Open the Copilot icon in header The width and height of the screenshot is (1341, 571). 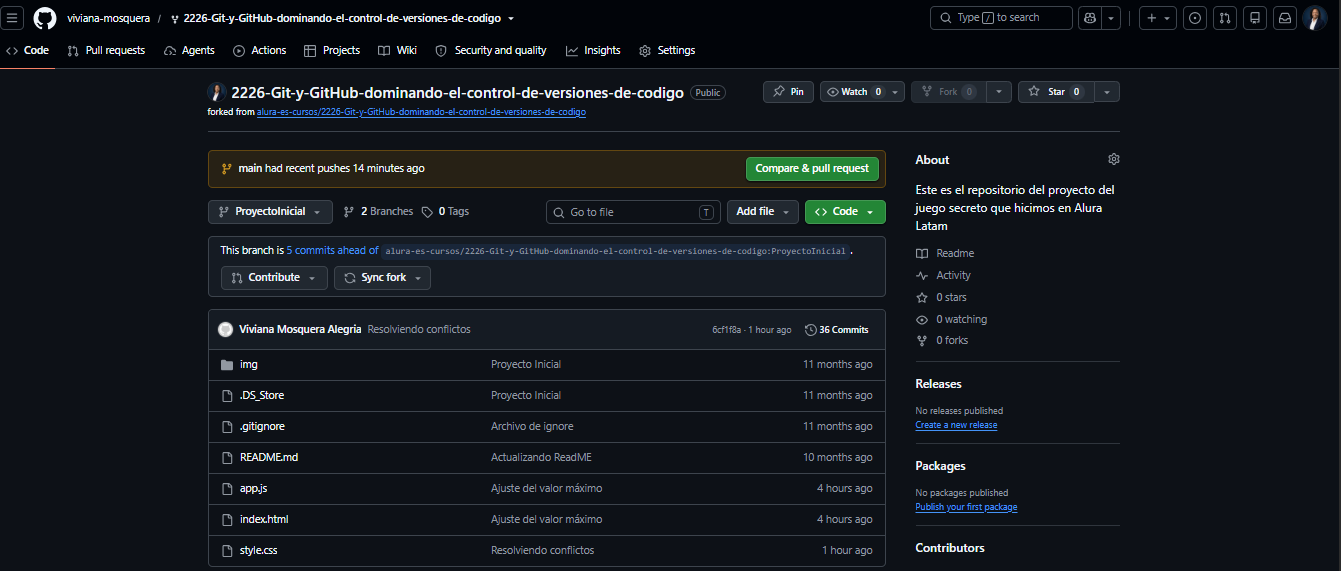[1090, 18]
